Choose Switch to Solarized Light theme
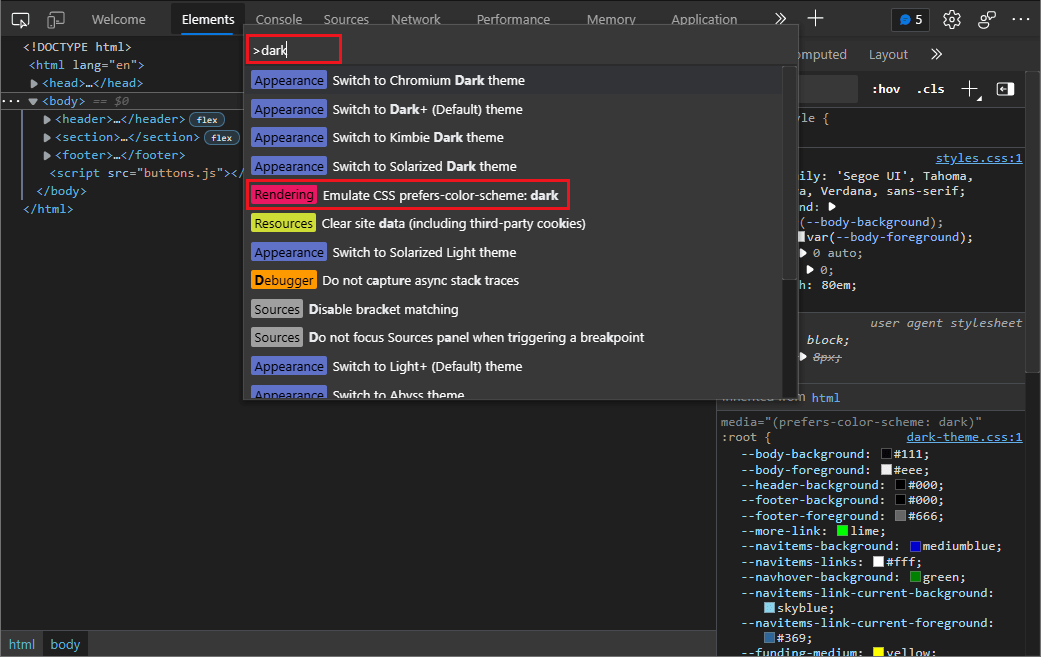 (514, 252)
